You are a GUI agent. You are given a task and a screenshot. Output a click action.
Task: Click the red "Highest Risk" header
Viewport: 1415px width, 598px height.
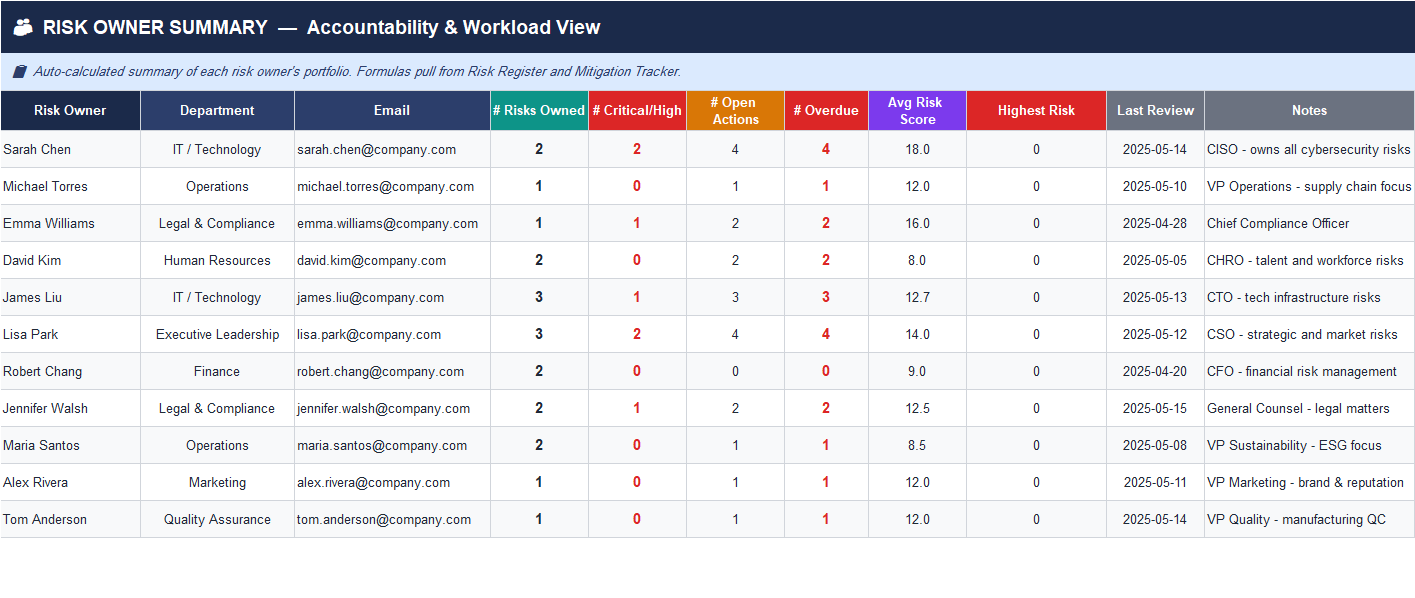1036,110
